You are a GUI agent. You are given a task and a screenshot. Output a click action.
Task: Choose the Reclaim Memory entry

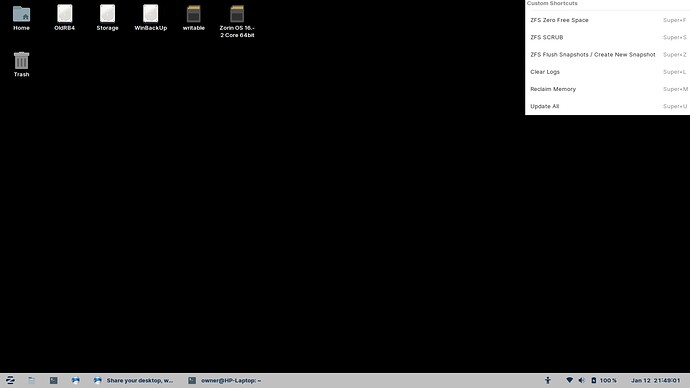(x=607, y=89)
